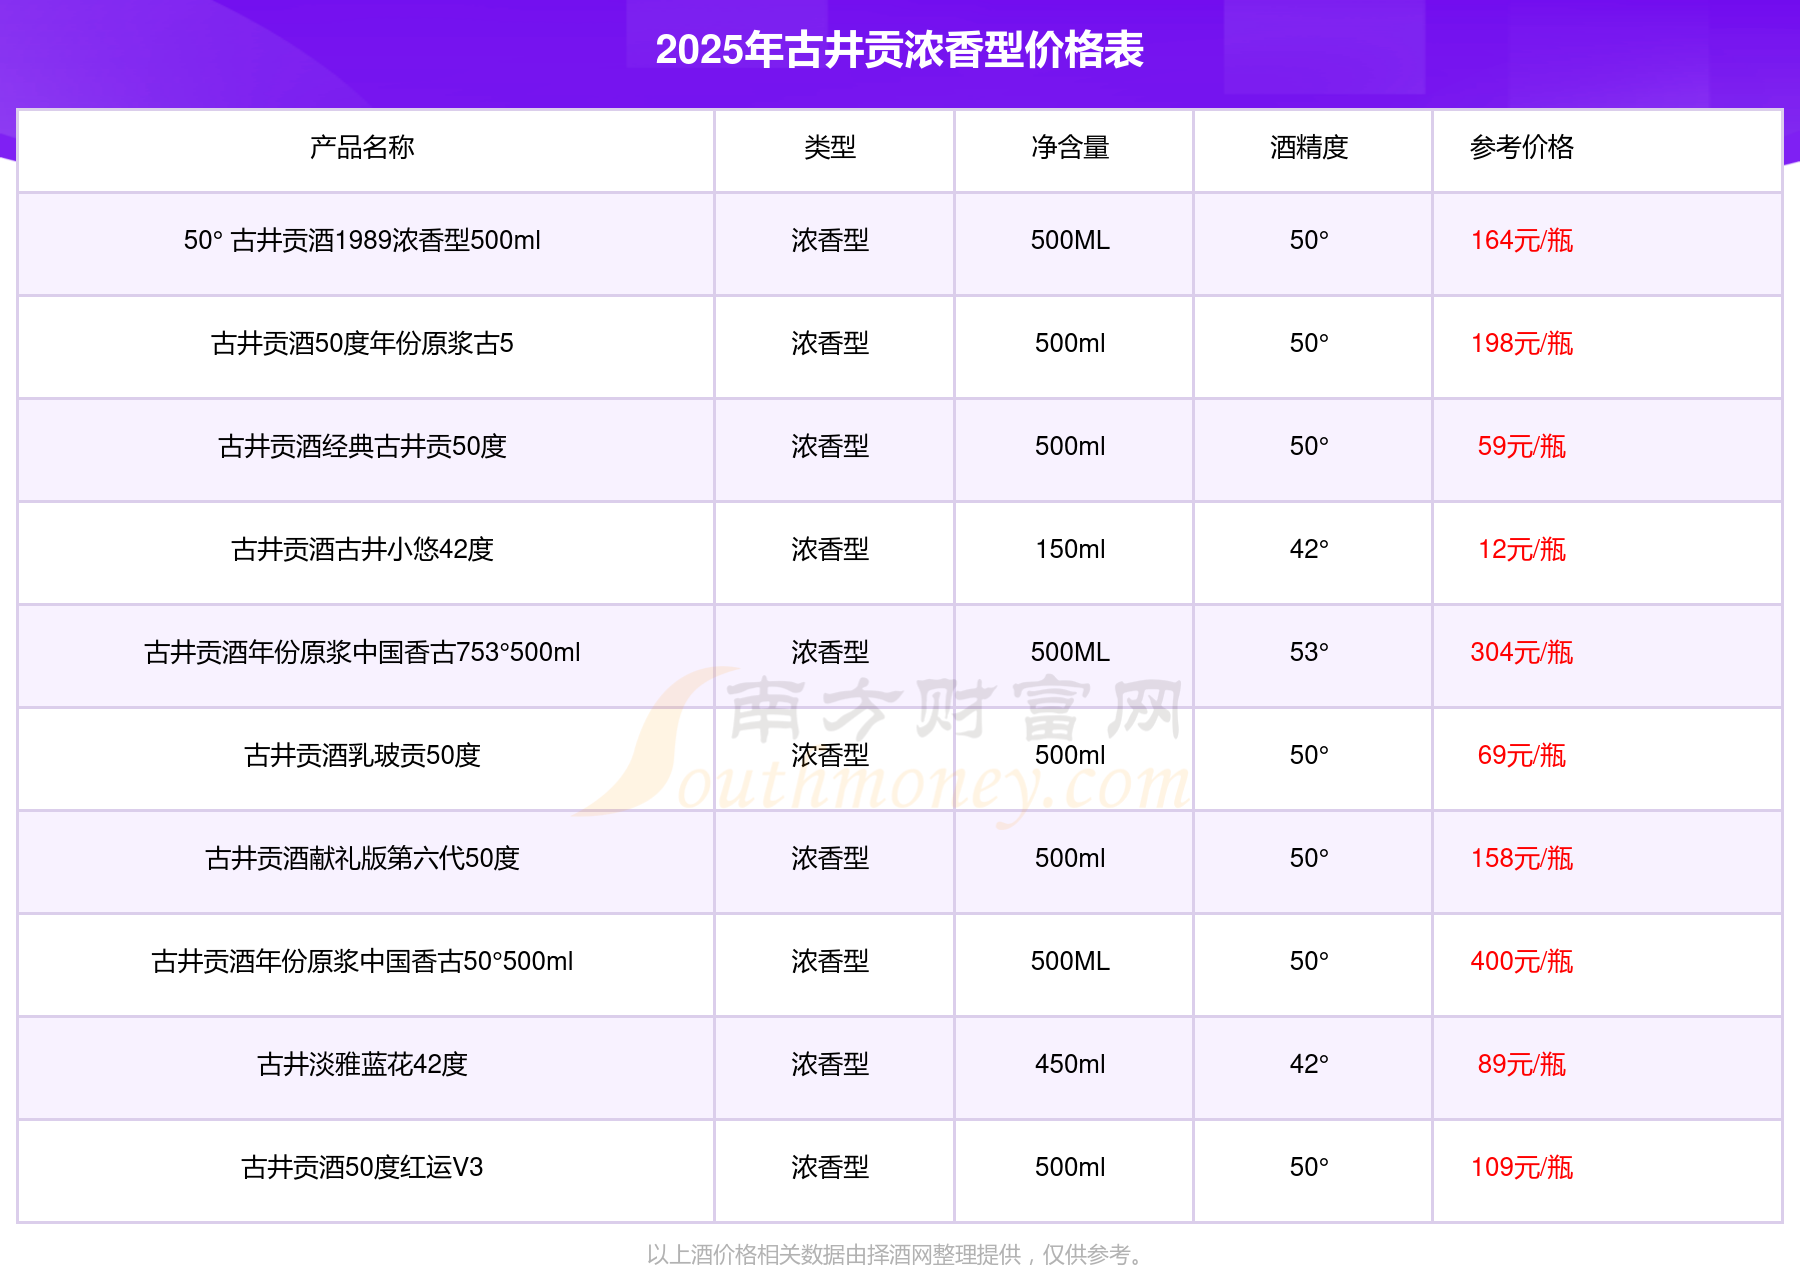Click "浓香型" type in 献礼版第六代 row
The height and width of the screenshot is (1270, 1800).
(830, 859)
